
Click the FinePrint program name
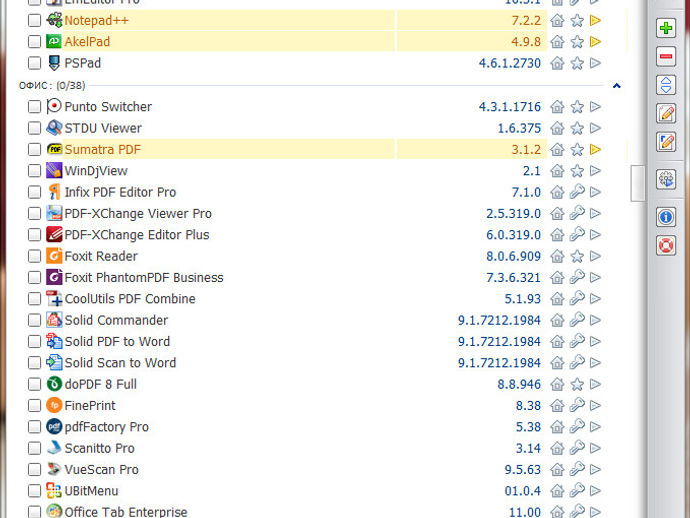pos(90,406)
